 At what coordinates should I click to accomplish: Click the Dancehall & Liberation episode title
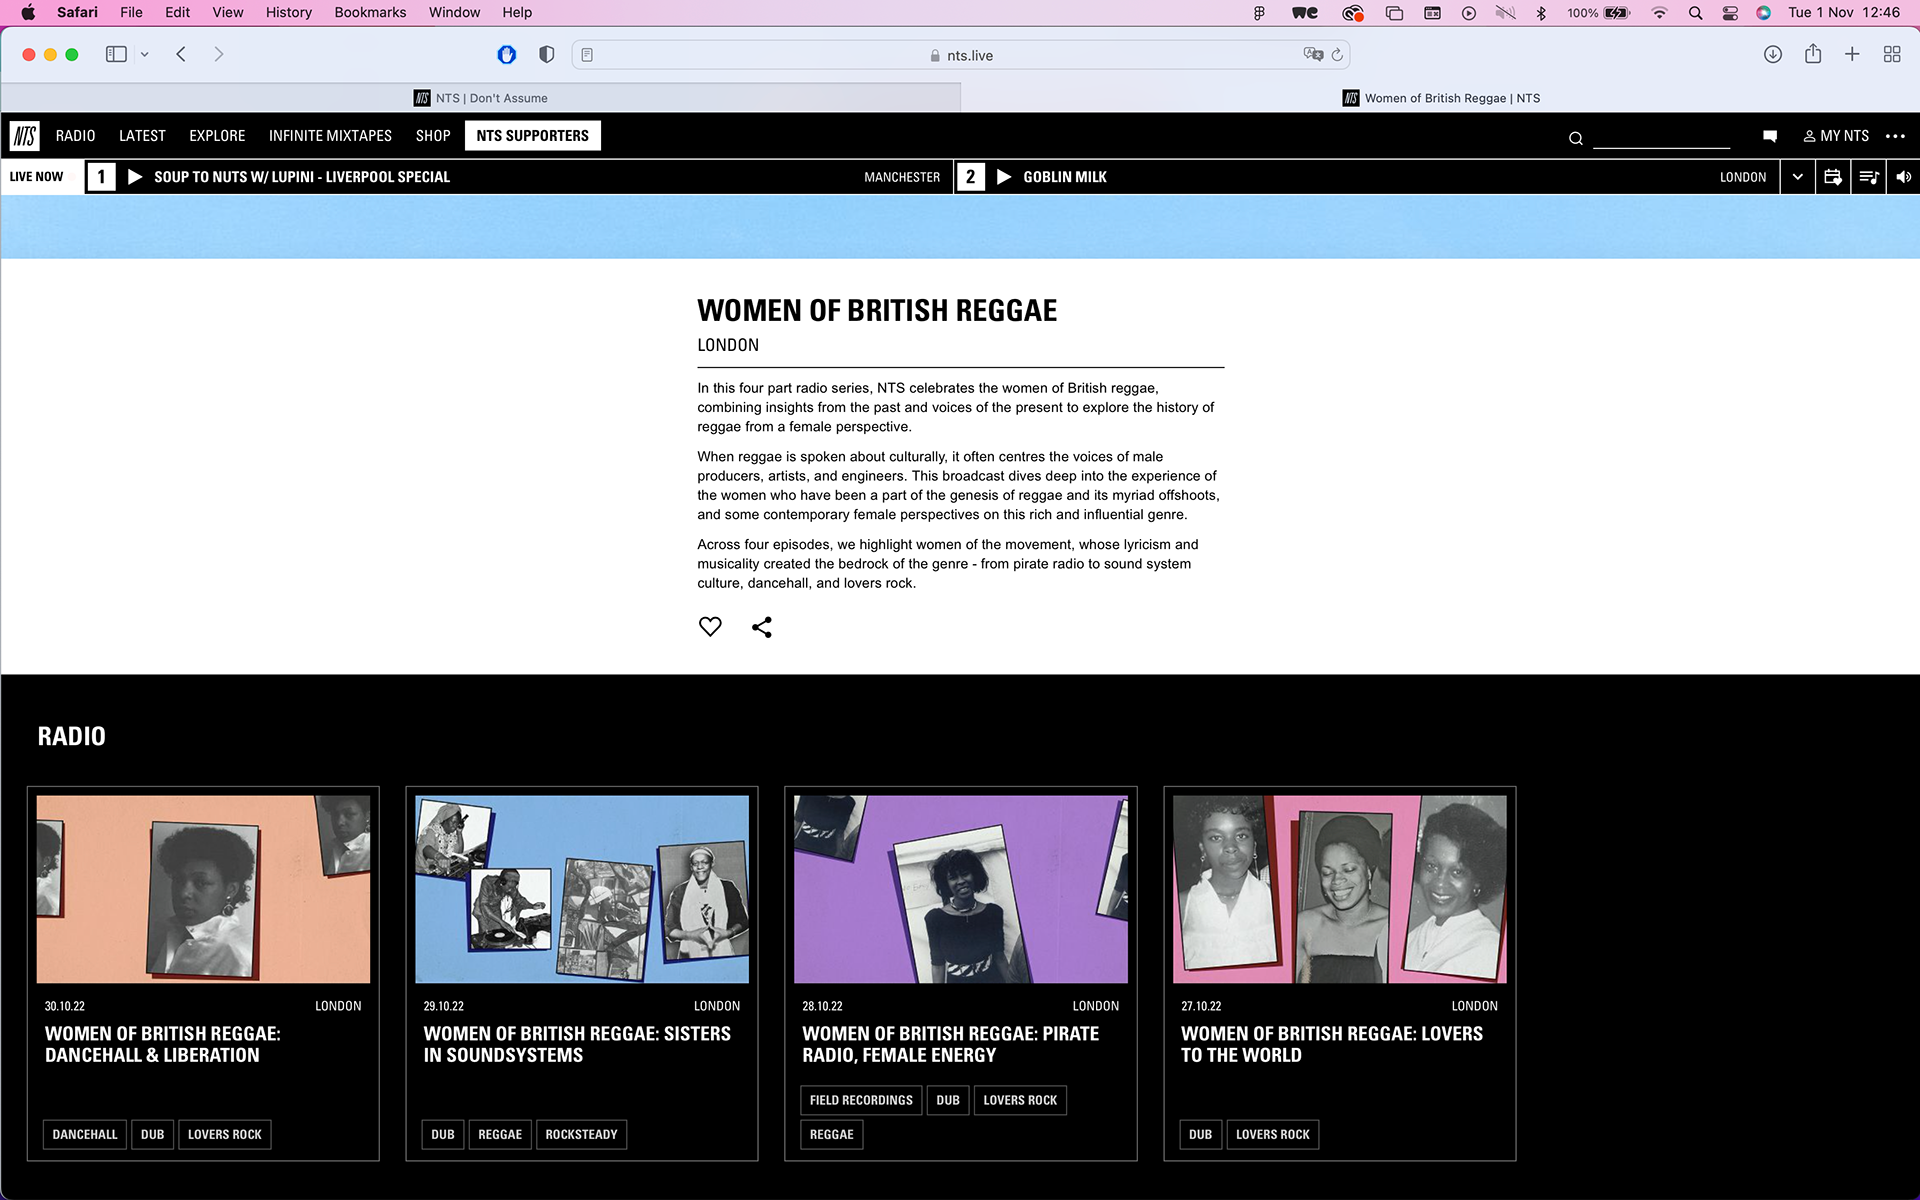(163, 1044)
